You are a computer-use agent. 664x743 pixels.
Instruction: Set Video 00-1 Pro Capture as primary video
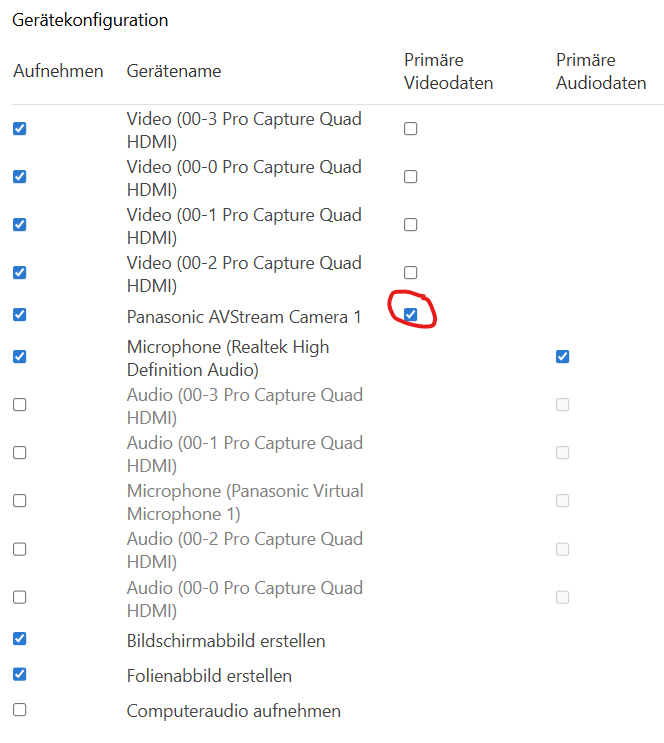410,224
